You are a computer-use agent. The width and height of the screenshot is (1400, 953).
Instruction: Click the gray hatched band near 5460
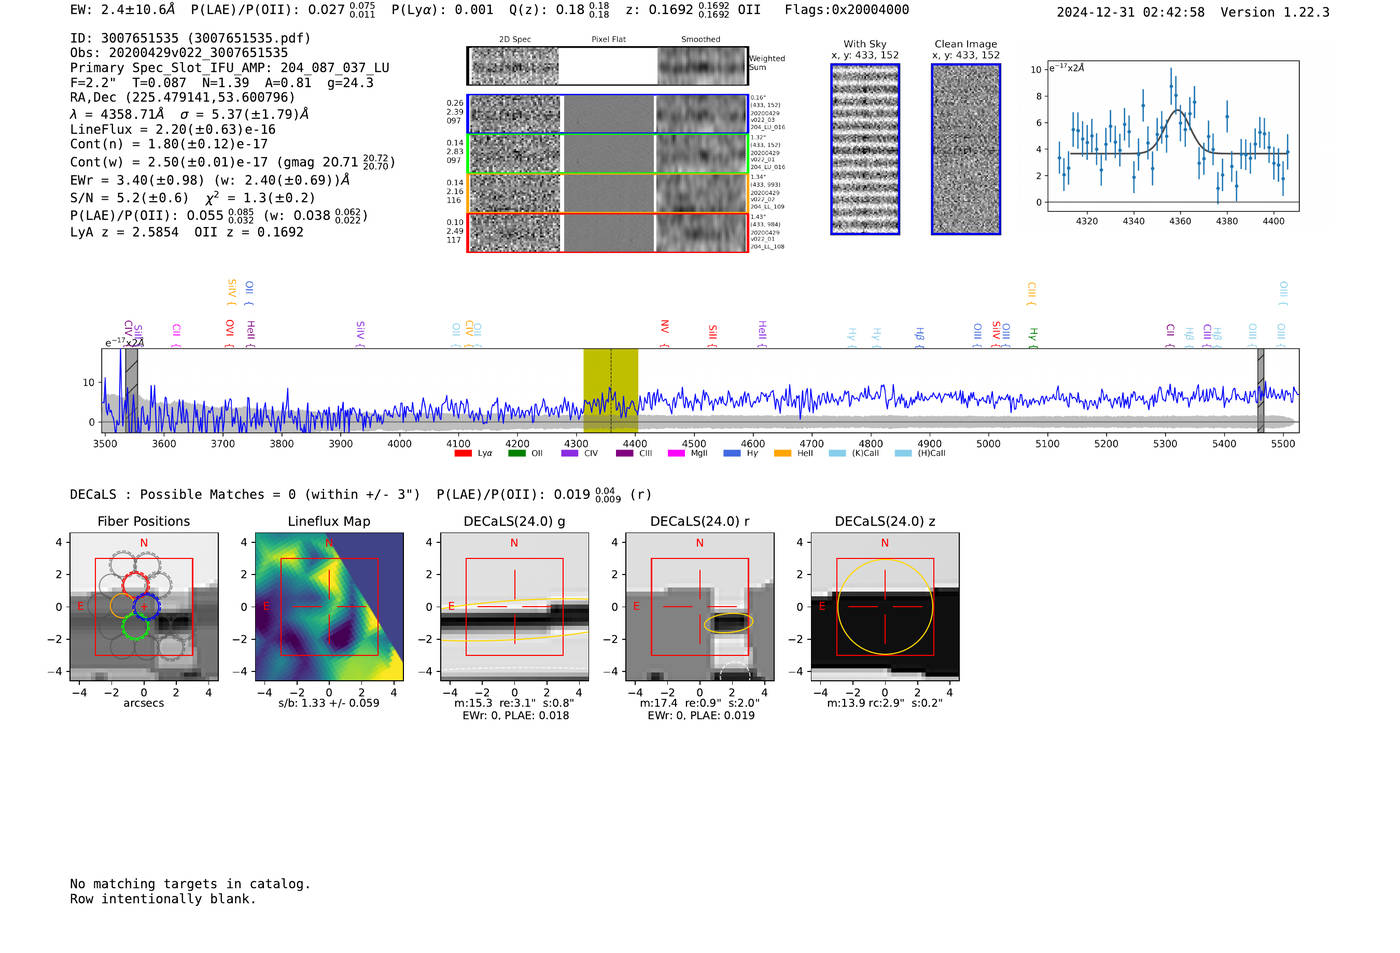pyautogui.click(x=1261, y=390)
